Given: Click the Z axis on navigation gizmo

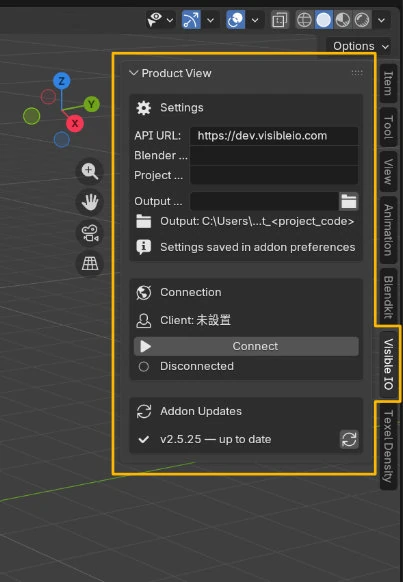Looking at the screenshot, I should [62, 81].
